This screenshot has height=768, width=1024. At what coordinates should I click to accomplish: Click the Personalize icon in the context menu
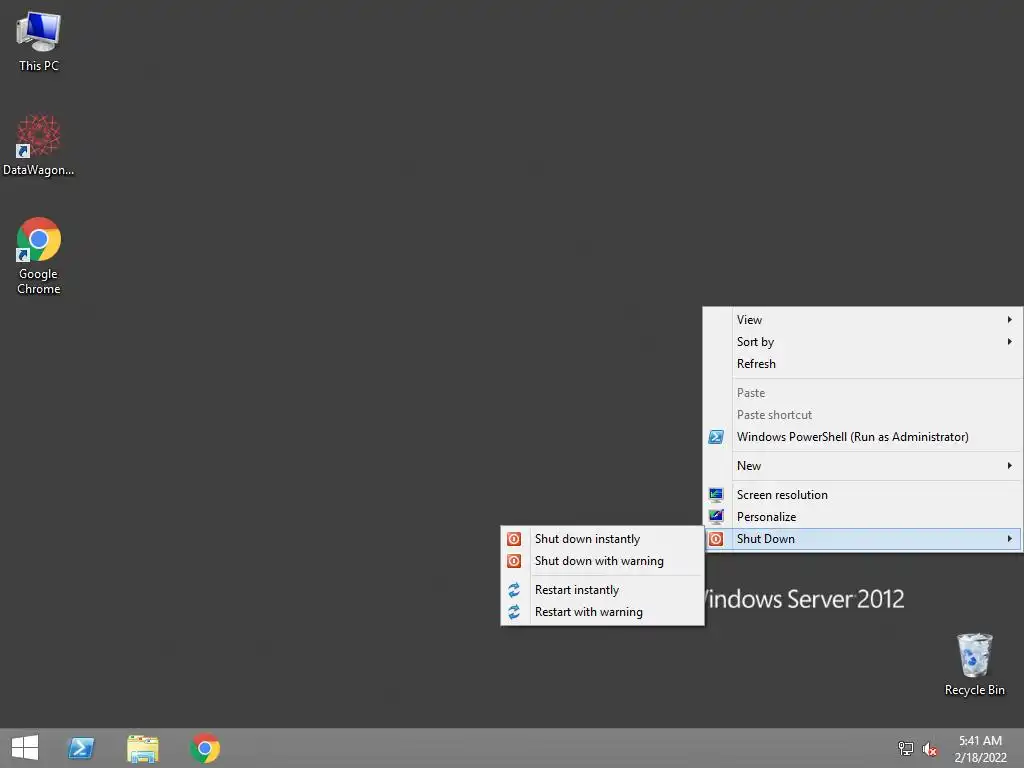click(716, 517)
